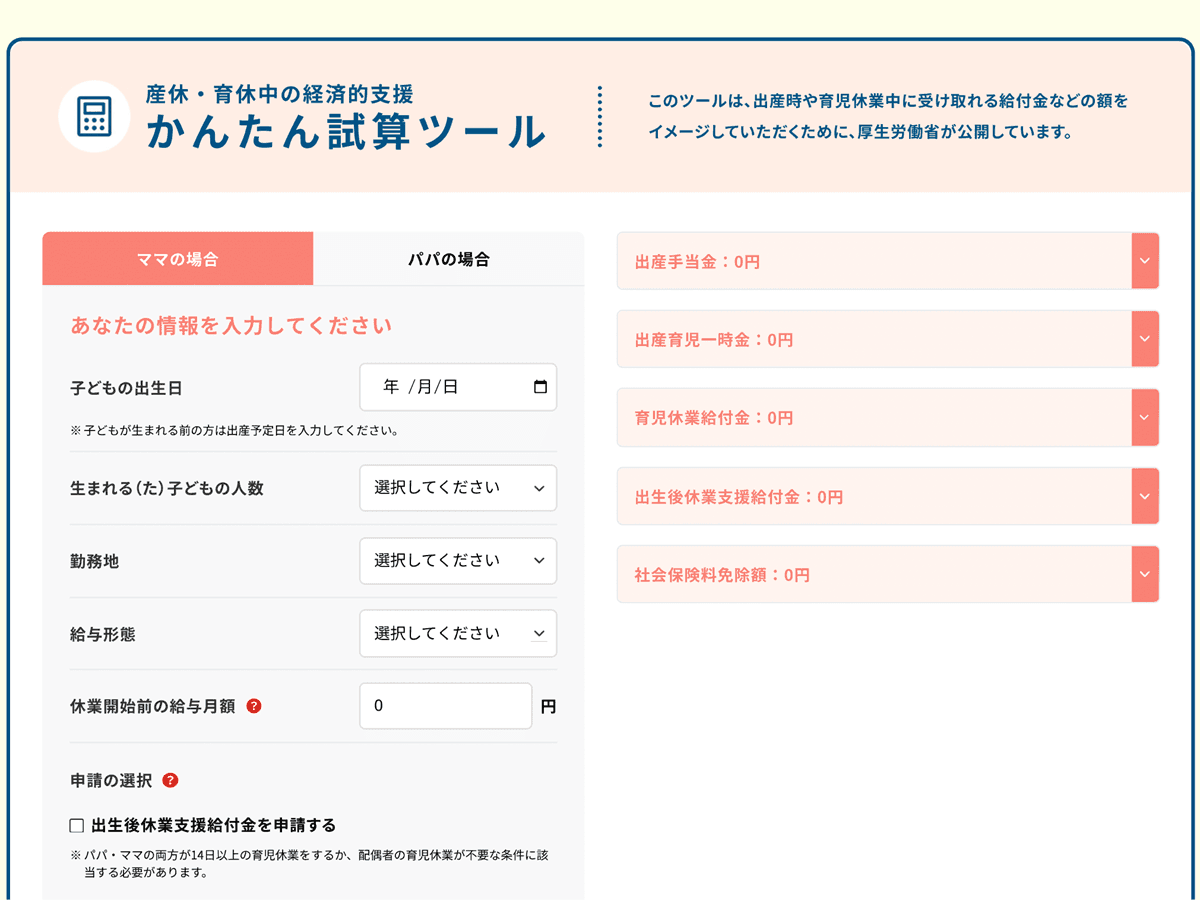This screenshot has width=1200, height=900.
Task: Open 生まれる(た)子どもの人数 dropdown
Action: [458, 488]
